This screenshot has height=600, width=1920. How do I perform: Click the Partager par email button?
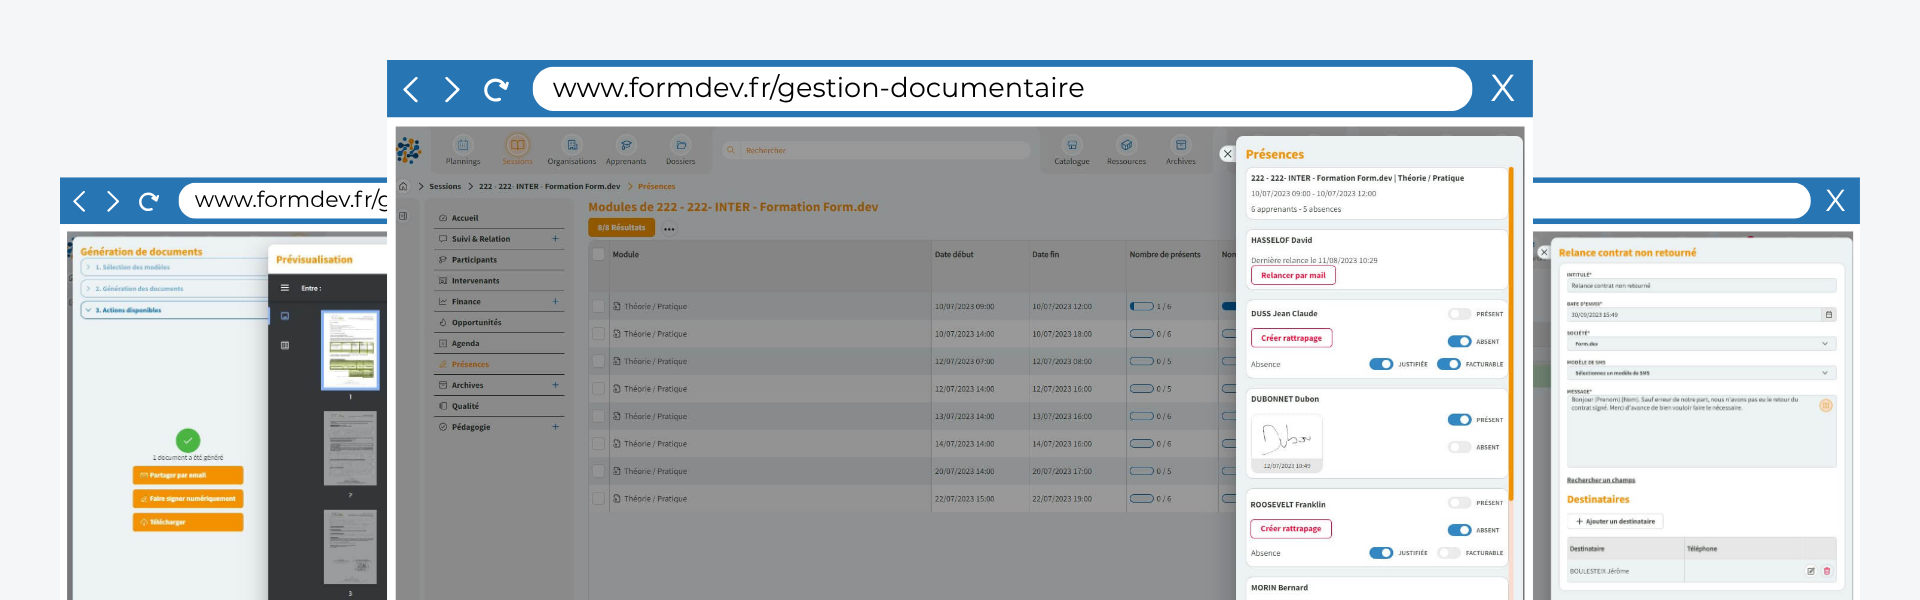click(188, 476)
